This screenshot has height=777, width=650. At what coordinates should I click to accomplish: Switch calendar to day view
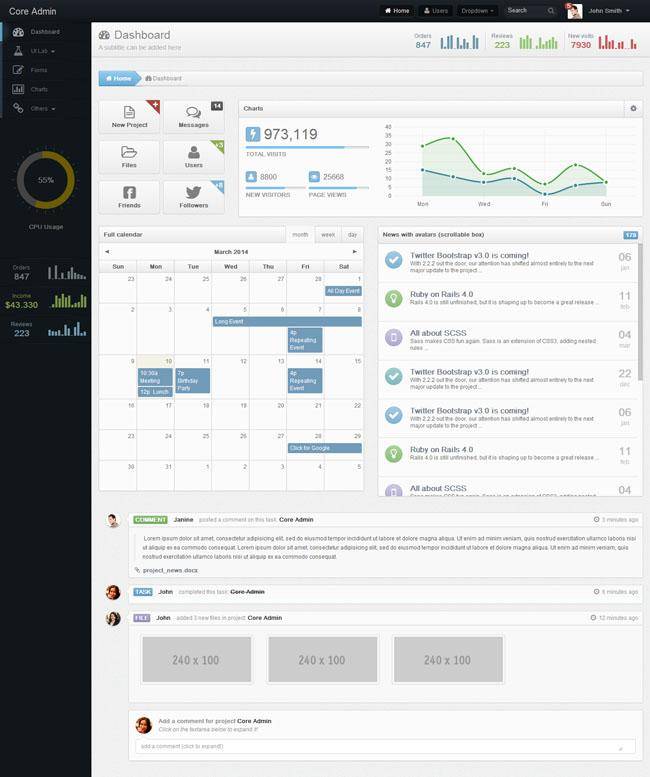coord(352,234)
